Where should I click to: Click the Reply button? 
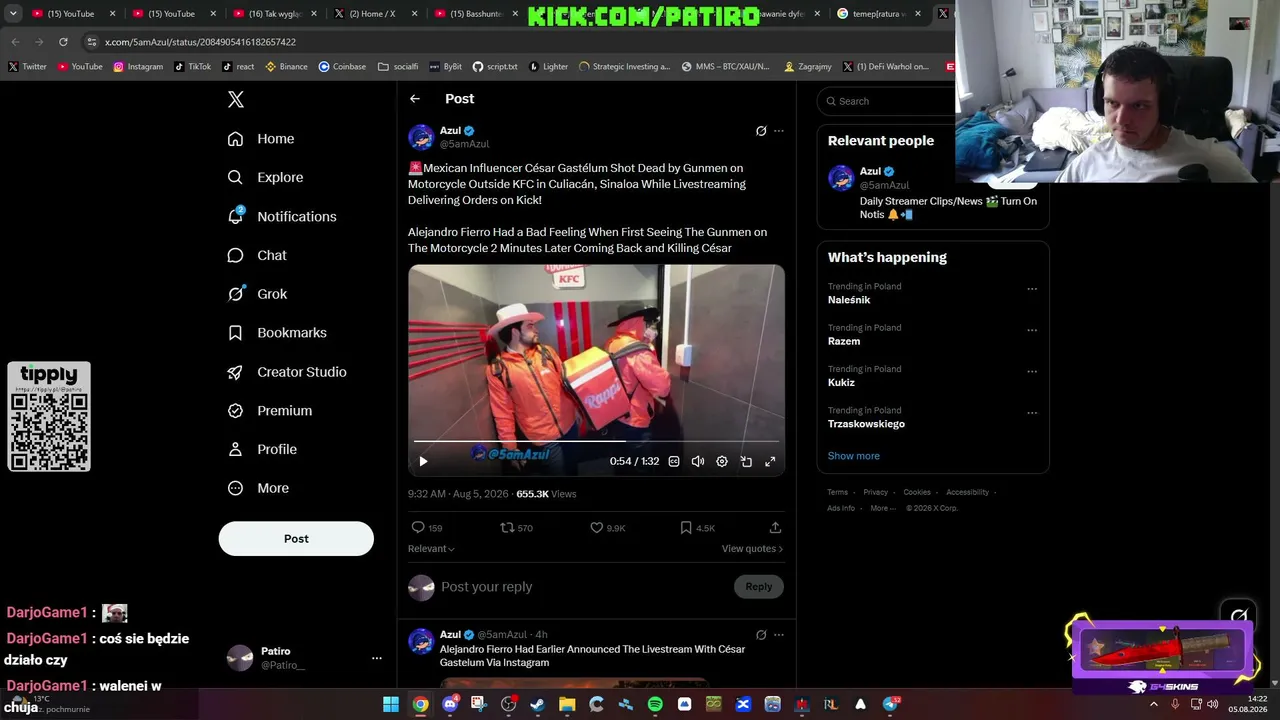pyautogui.click(x=759, y=587)
